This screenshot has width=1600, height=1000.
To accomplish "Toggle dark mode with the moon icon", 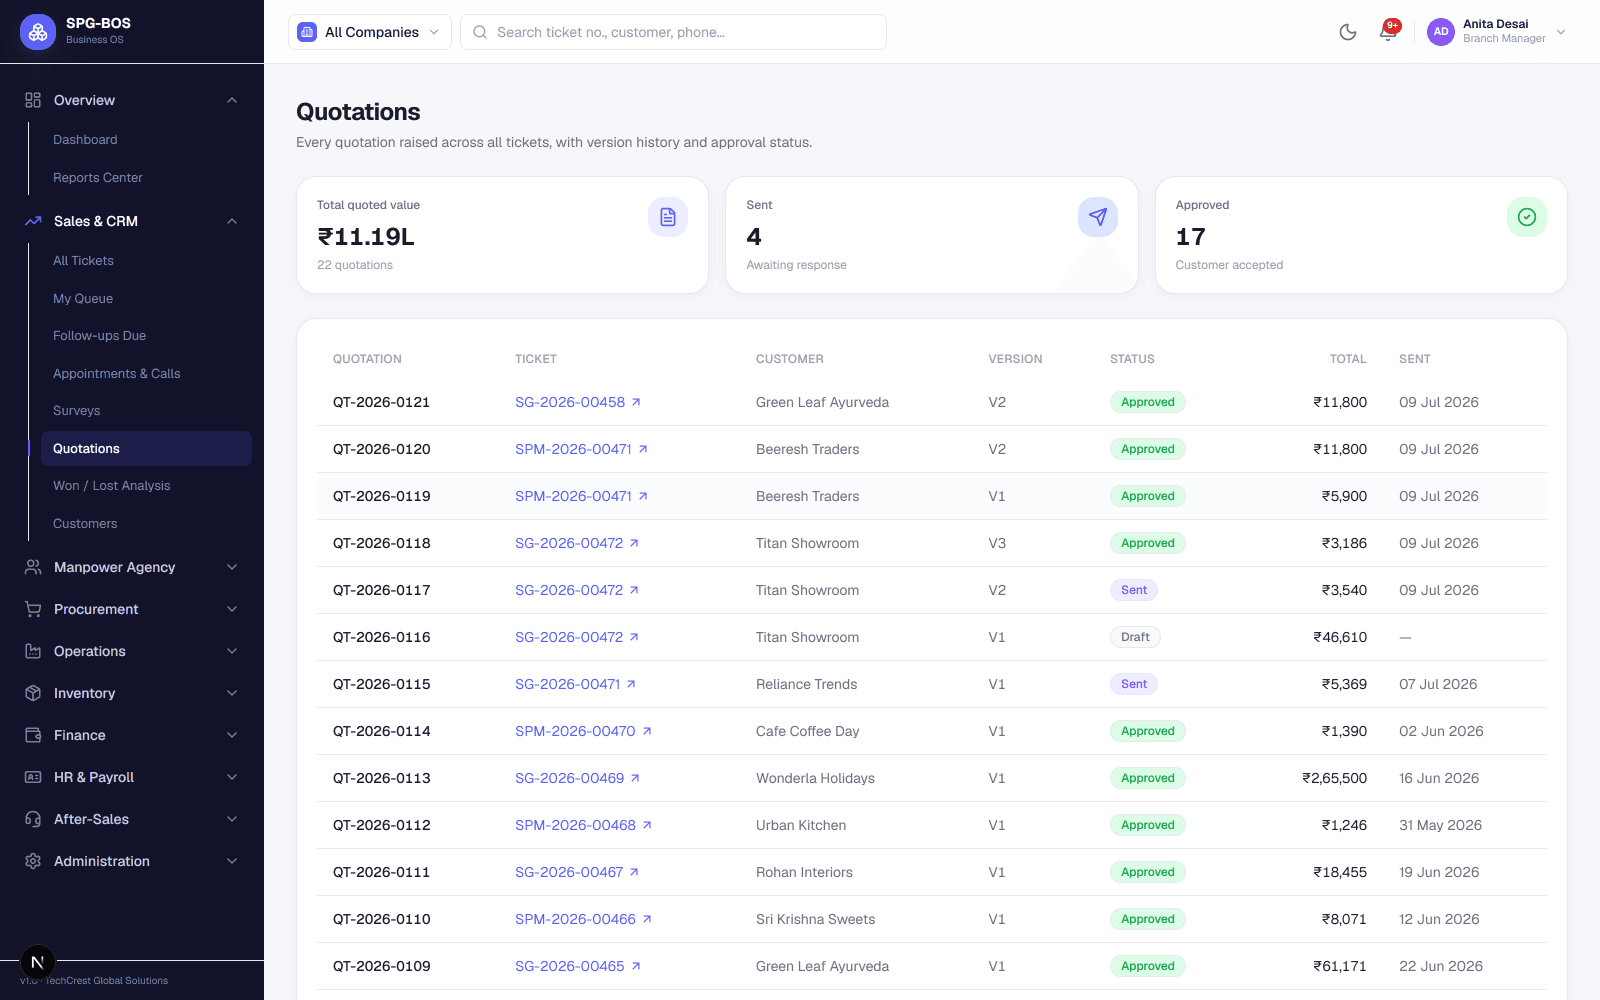I will point(1348,32).
